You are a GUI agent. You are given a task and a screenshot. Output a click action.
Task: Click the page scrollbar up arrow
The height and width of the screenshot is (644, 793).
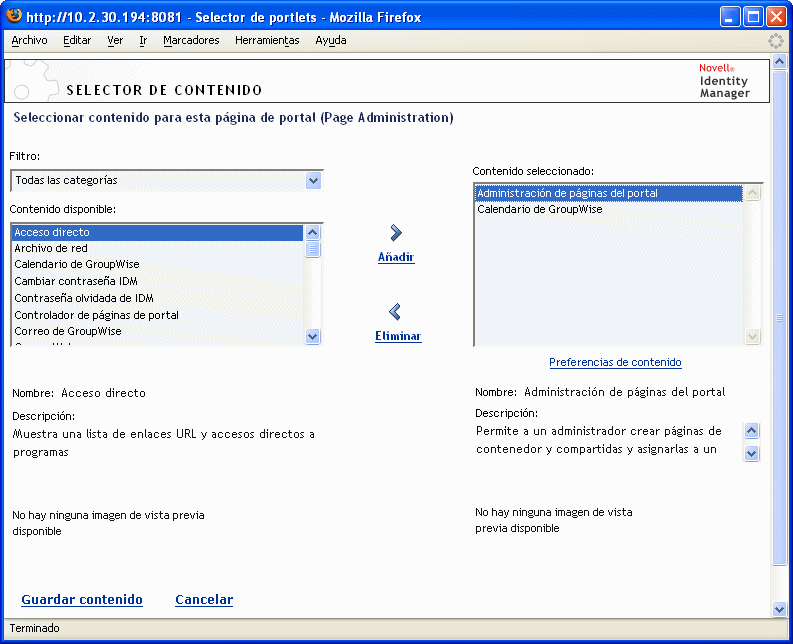click(779, 62)
